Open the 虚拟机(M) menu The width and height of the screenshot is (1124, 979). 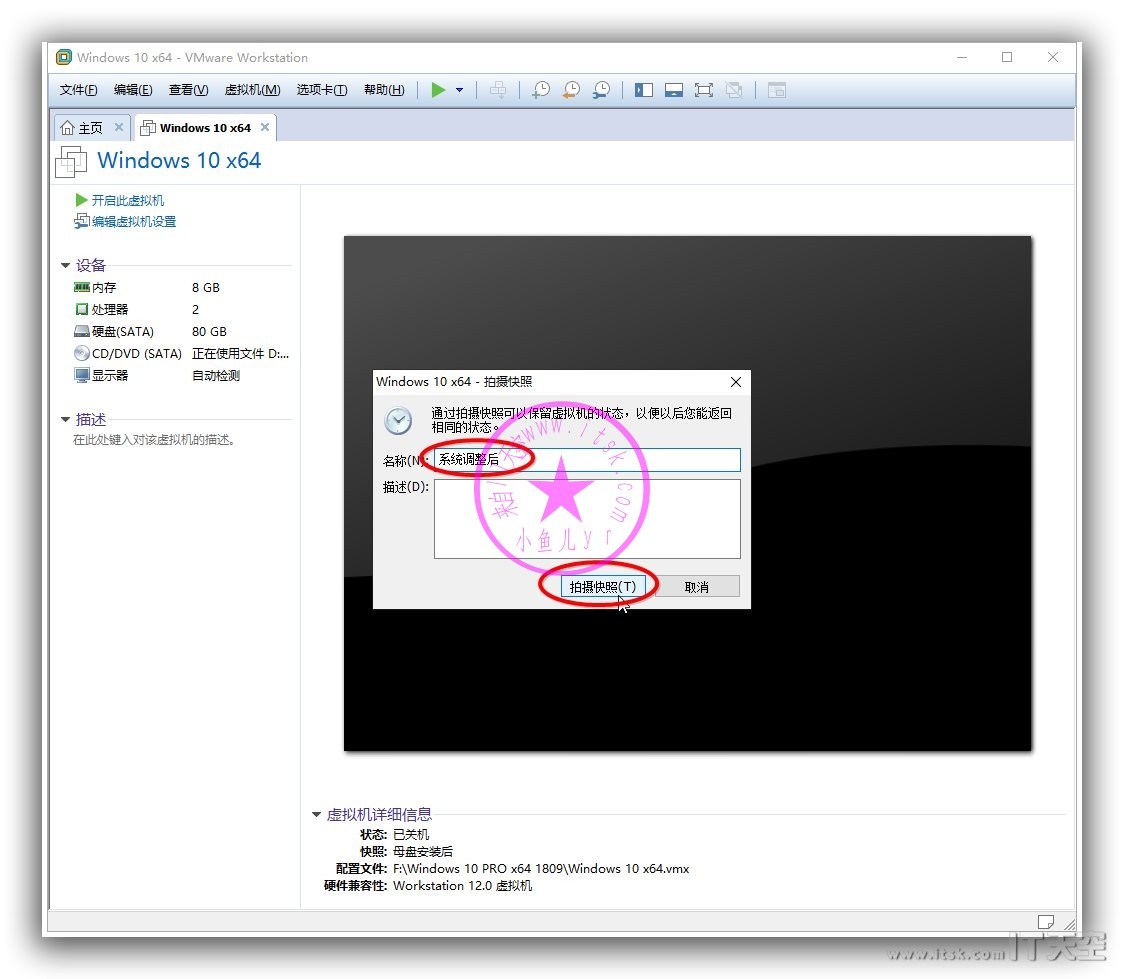(252, 90)
